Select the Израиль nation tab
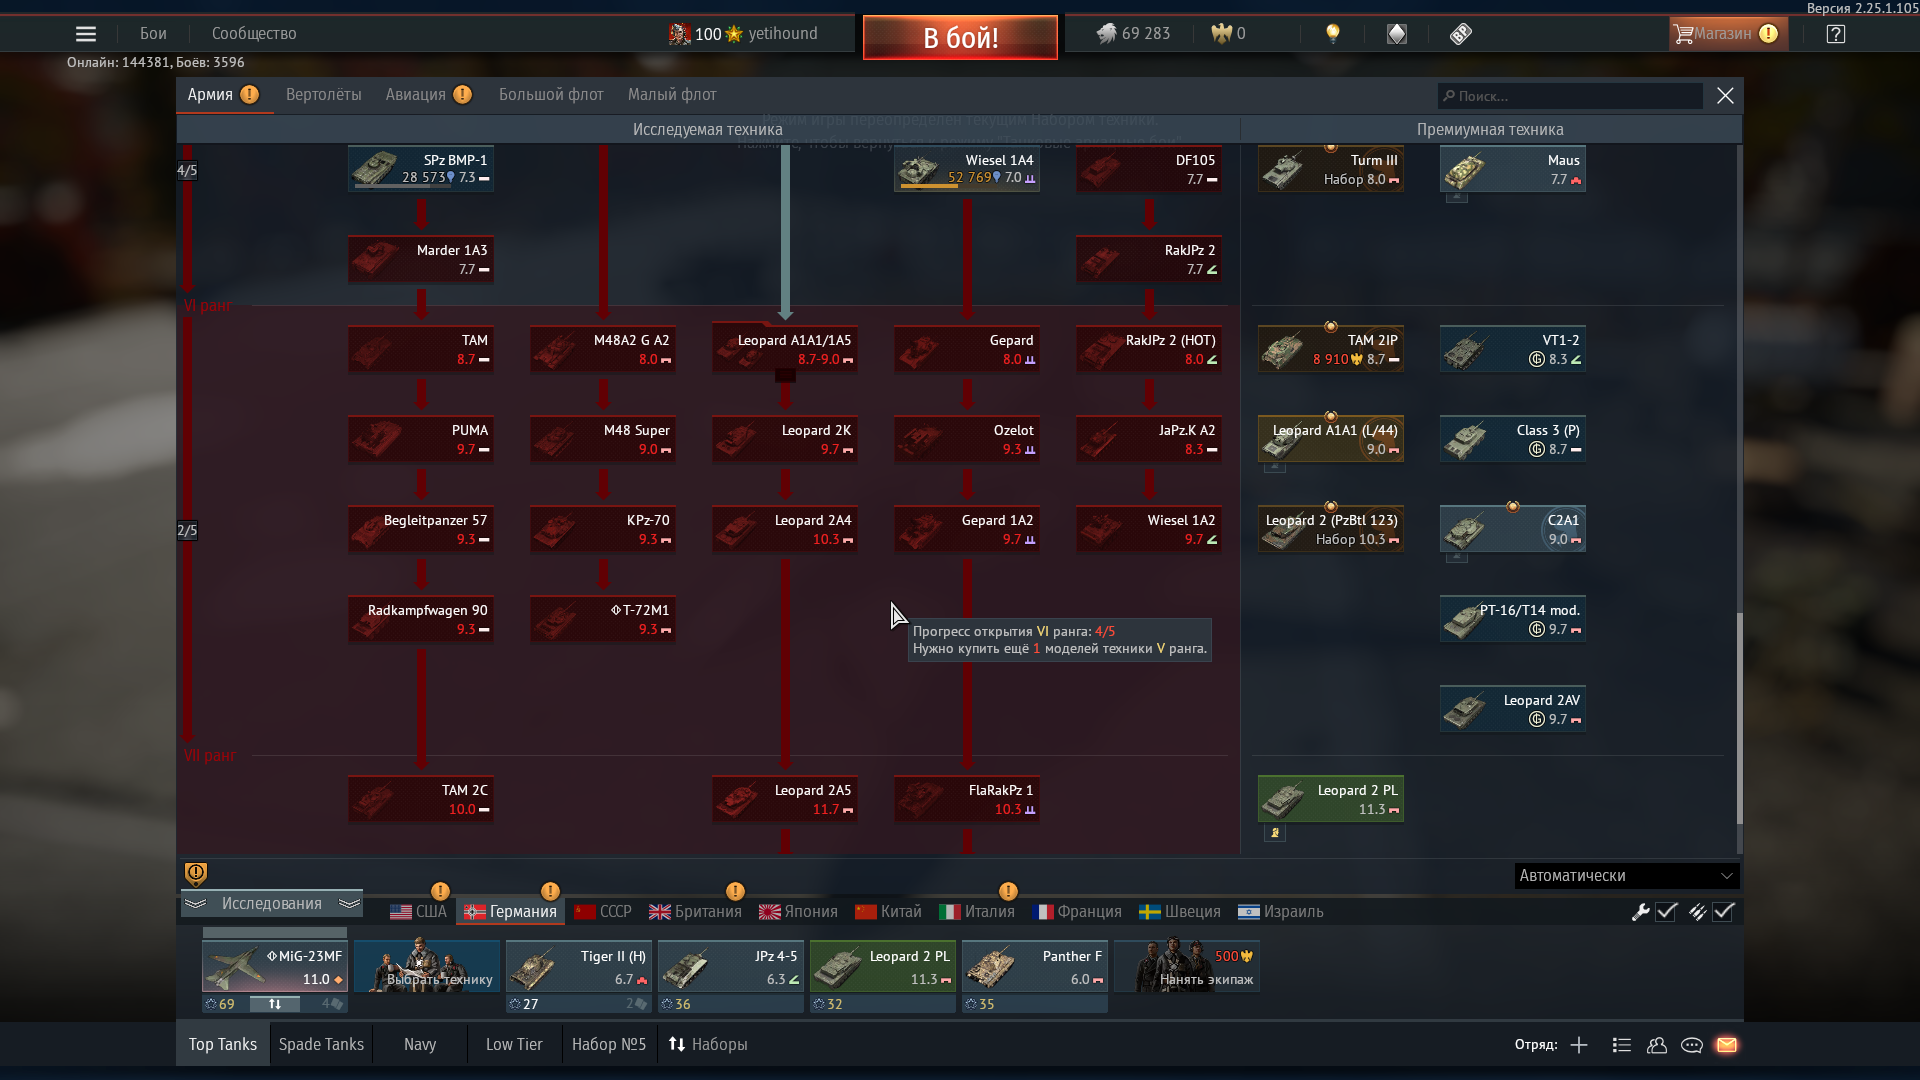Image resolution: width=1920 pixels, height=1080 pixels. pyautogui.click(x=1281, y=912)
